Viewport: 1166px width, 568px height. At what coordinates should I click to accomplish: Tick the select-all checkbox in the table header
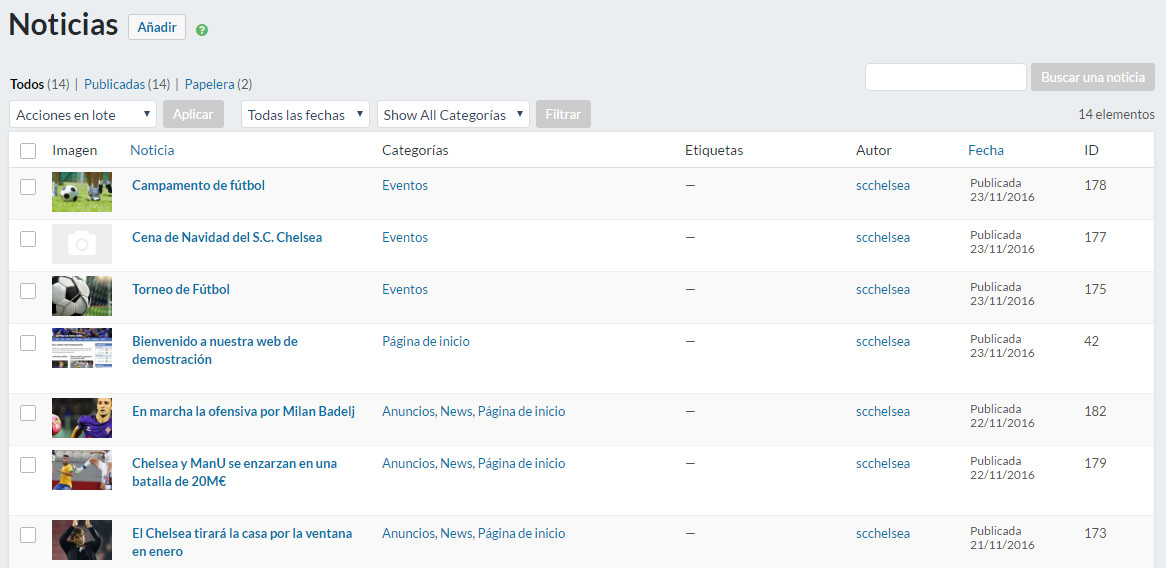[x=28, y=151]
